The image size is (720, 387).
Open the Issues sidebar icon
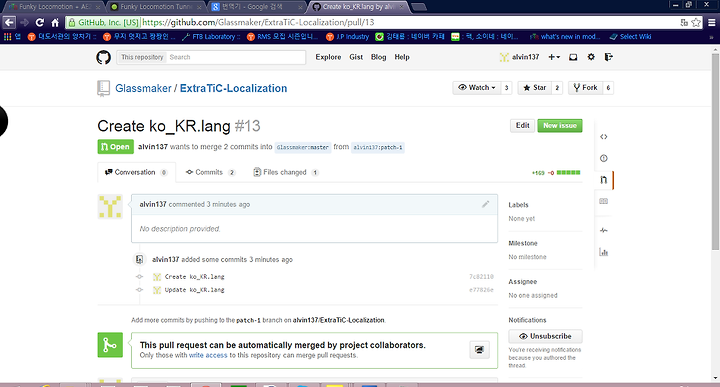pyautogui.click(x=604, y=158)
